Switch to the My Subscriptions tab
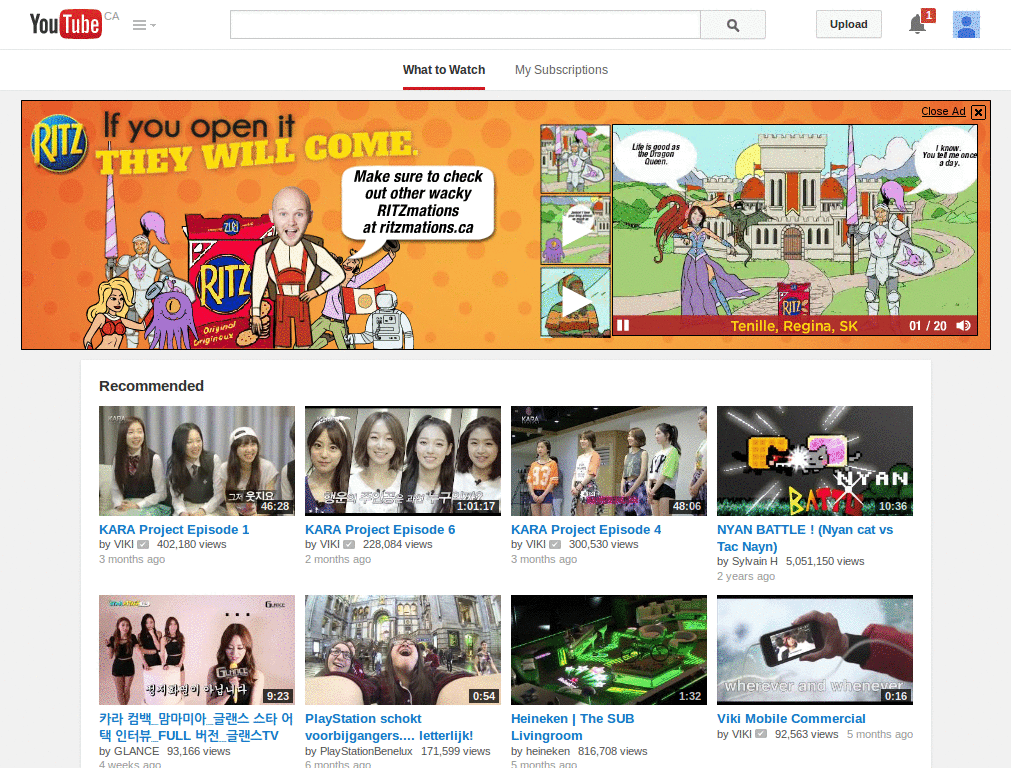The width and height of the screenshot is (1024, 768). (561, 70)
